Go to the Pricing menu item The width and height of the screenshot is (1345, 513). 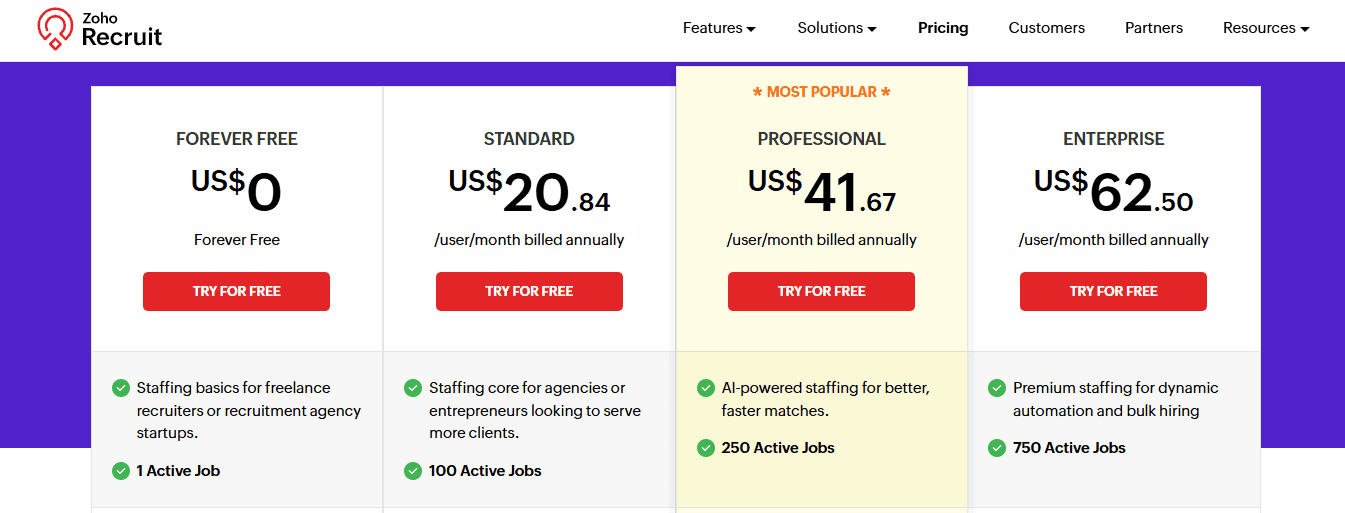pyautogui.click(x=943, y=28)
